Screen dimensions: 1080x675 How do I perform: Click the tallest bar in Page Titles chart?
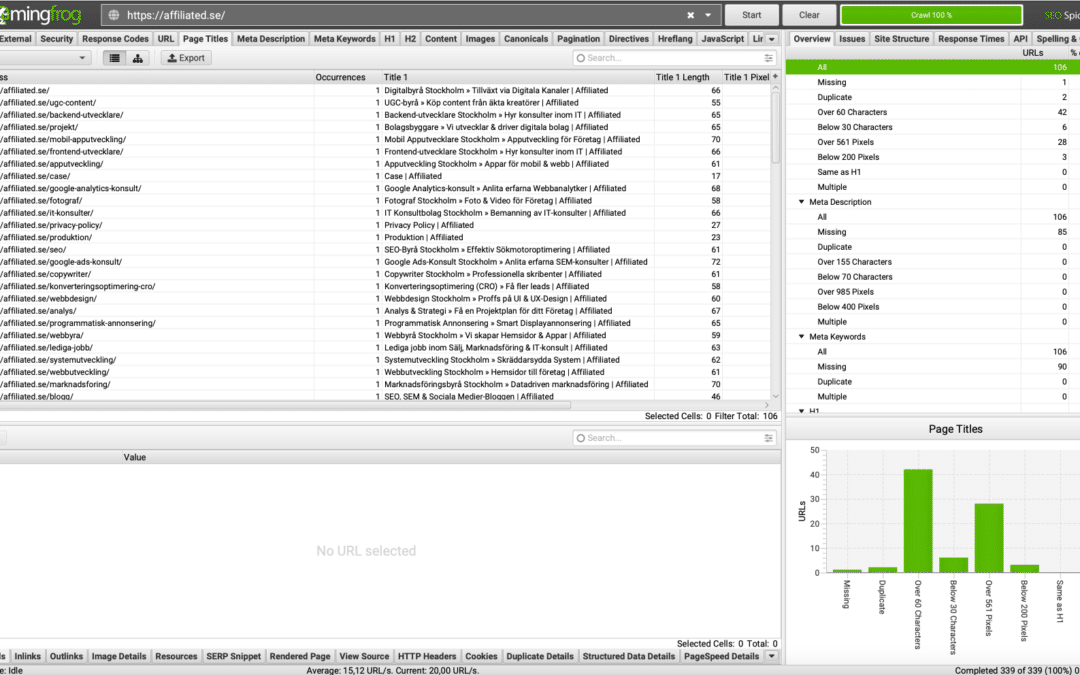[918, 521]
